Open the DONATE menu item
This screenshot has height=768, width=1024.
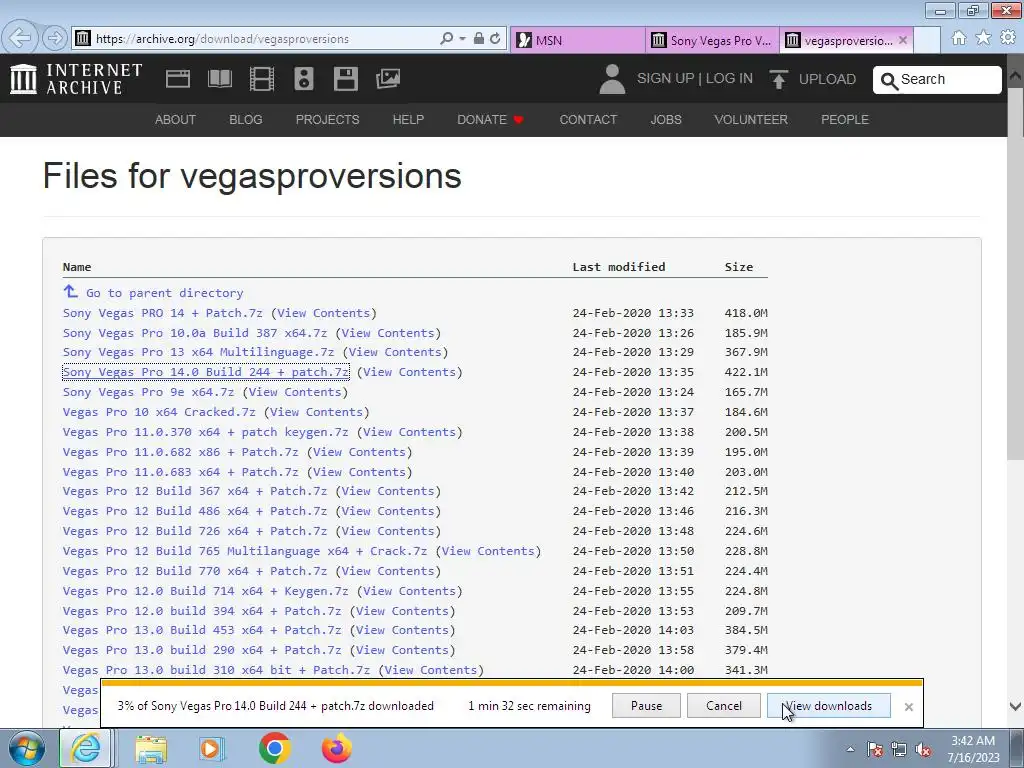tap(490, 120)
